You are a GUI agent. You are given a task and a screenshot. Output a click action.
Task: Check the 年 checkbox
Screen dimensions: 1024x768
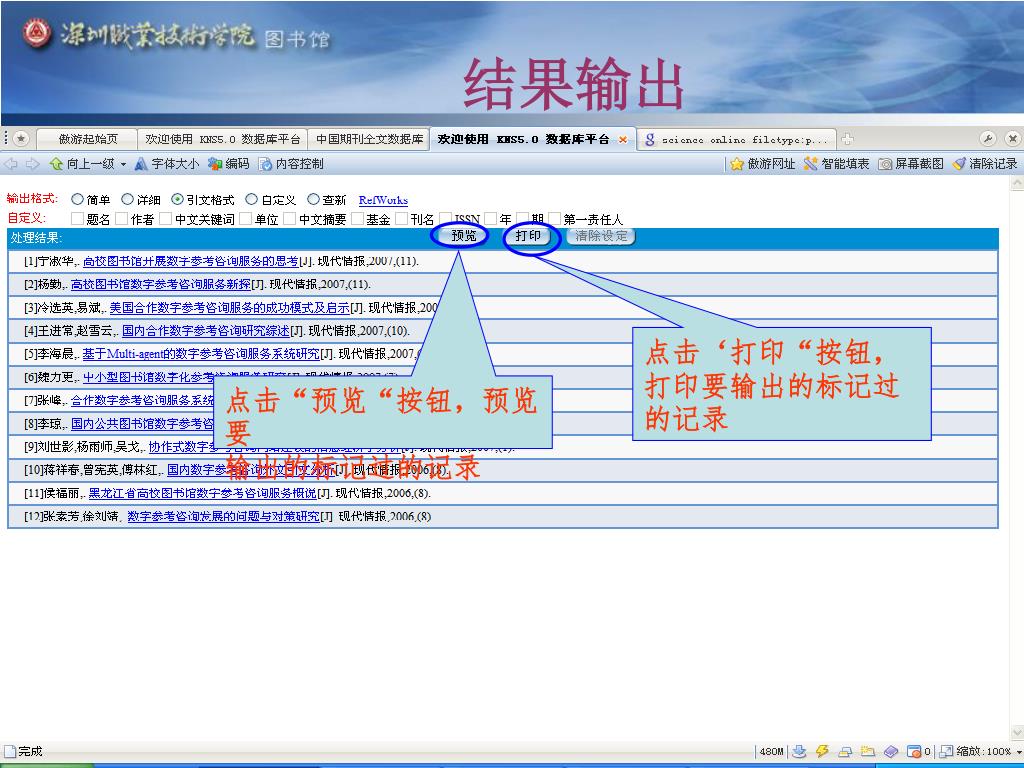(x=490, y=218)
